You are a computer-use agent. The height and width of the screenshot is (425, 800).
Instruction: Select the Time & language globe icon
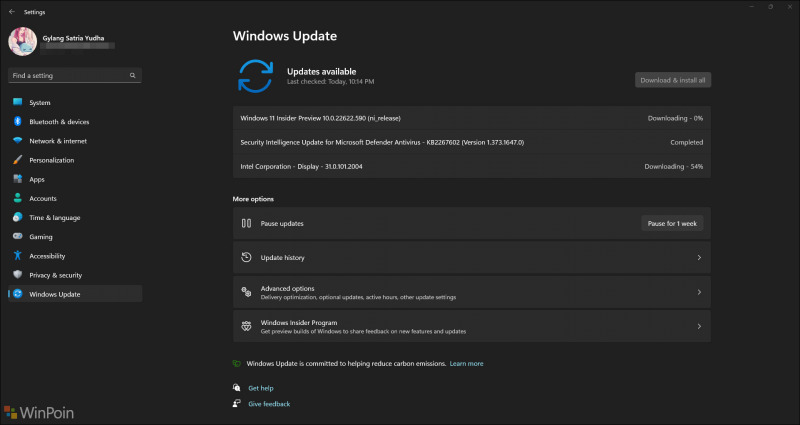(18, 217)
